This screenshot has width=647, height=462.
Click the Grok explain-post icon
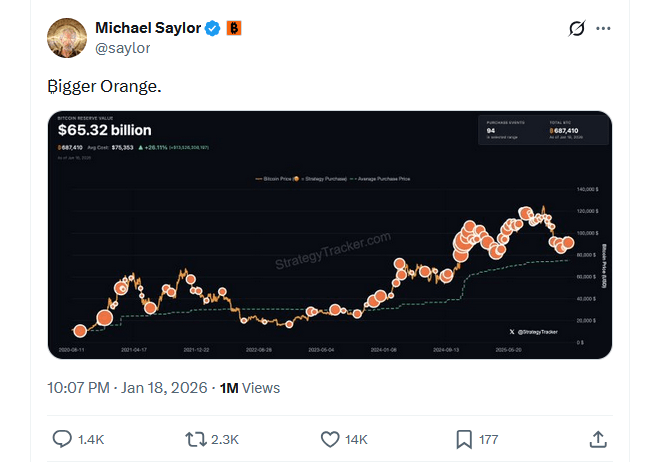point(576,28)
